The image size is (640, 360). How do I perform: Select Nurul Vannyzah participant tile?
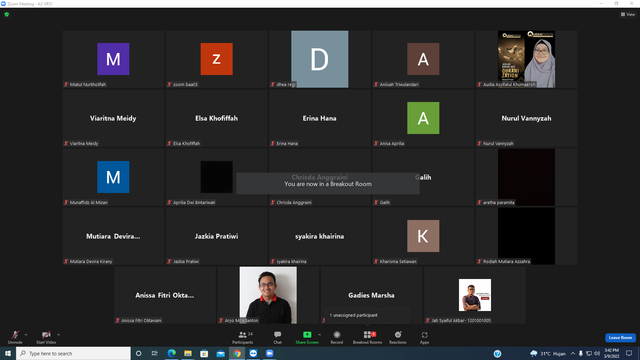coord(527,118)
